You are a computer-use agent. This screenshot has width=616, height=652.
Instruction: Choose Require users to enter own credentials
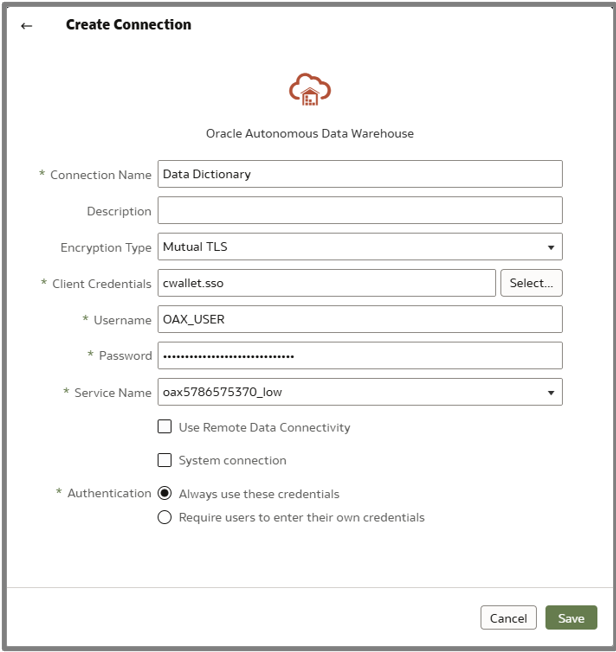[x=165, y=517]
